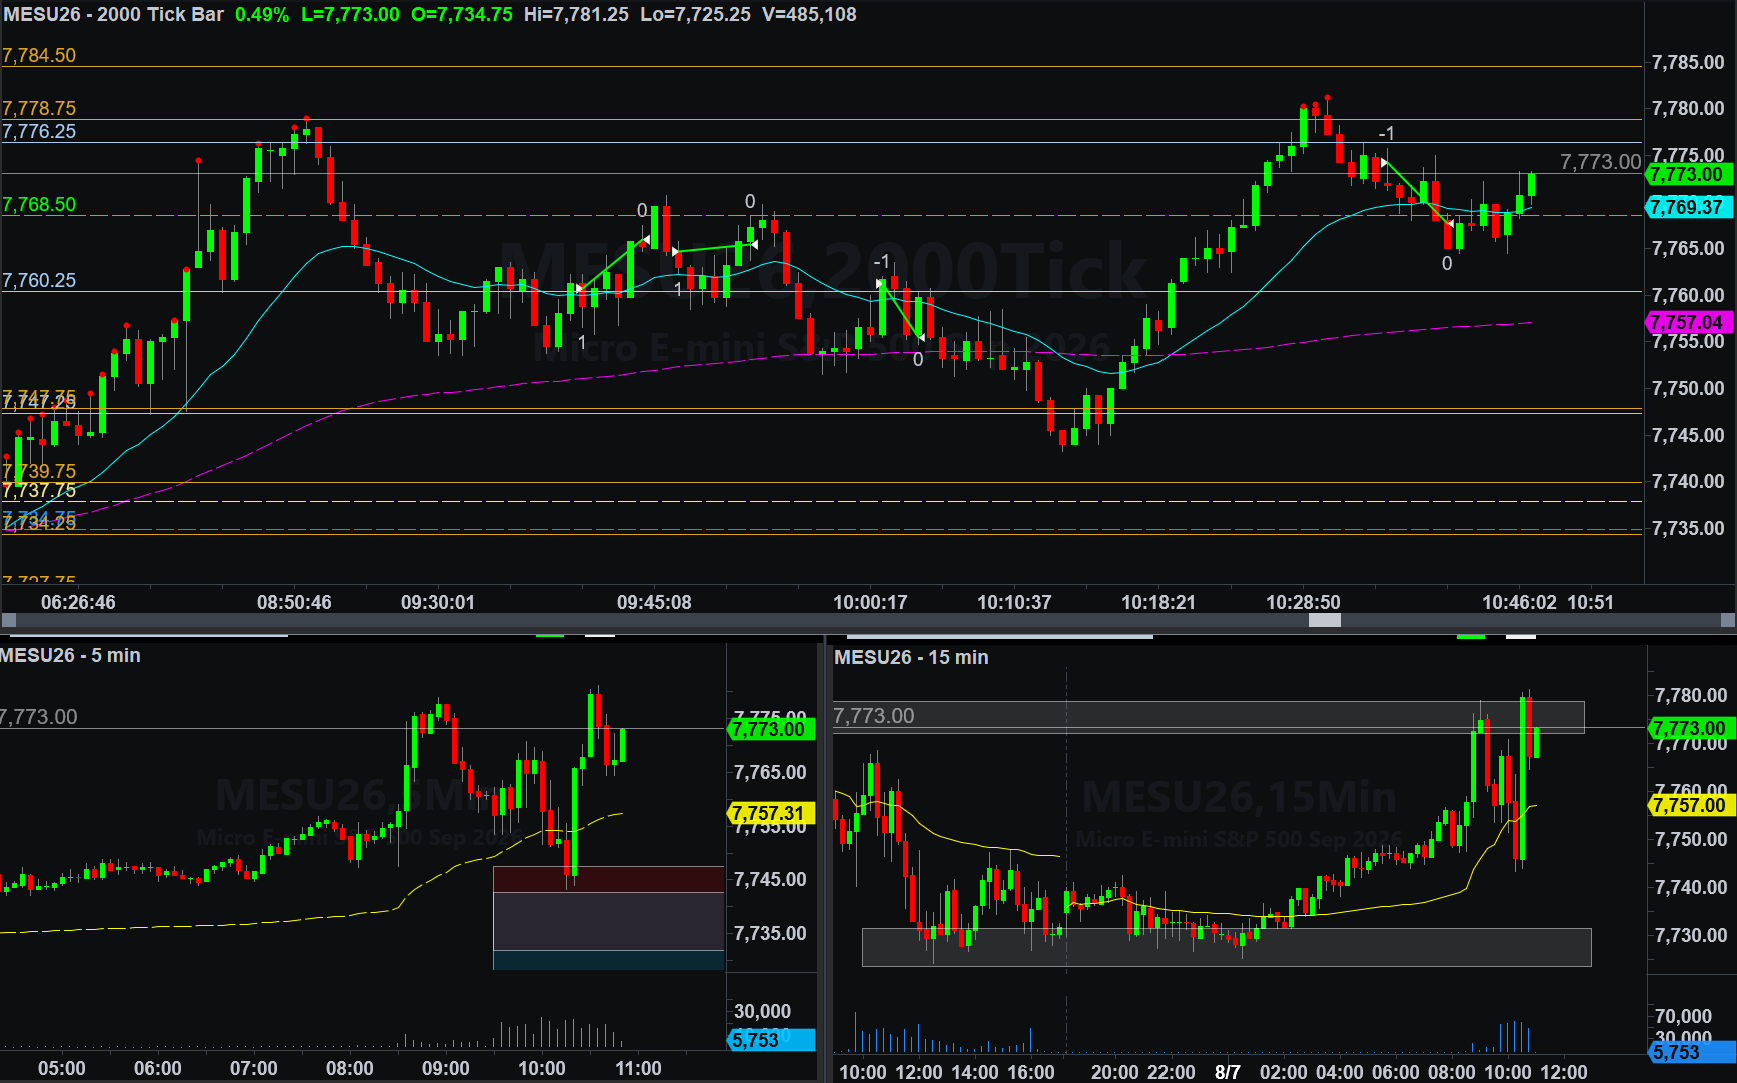1737x1083 pixels.
Task: Click the 10:46:02 time axis label
Action: pos(1519,602)
